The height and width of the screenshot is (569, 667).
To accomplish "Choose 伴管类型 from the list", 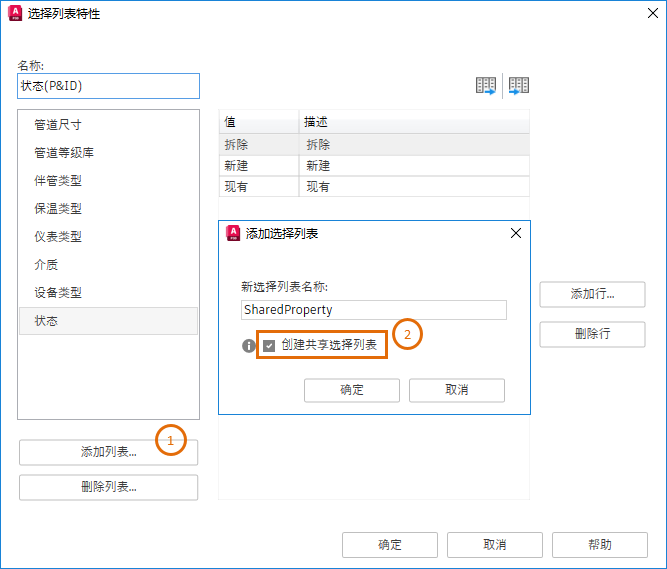I will click(58, 181).
